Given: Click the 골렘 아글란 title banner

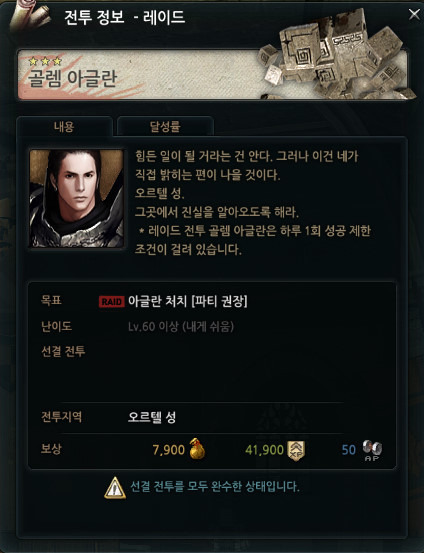Looking at the screenshot, I should click(212, 74).
